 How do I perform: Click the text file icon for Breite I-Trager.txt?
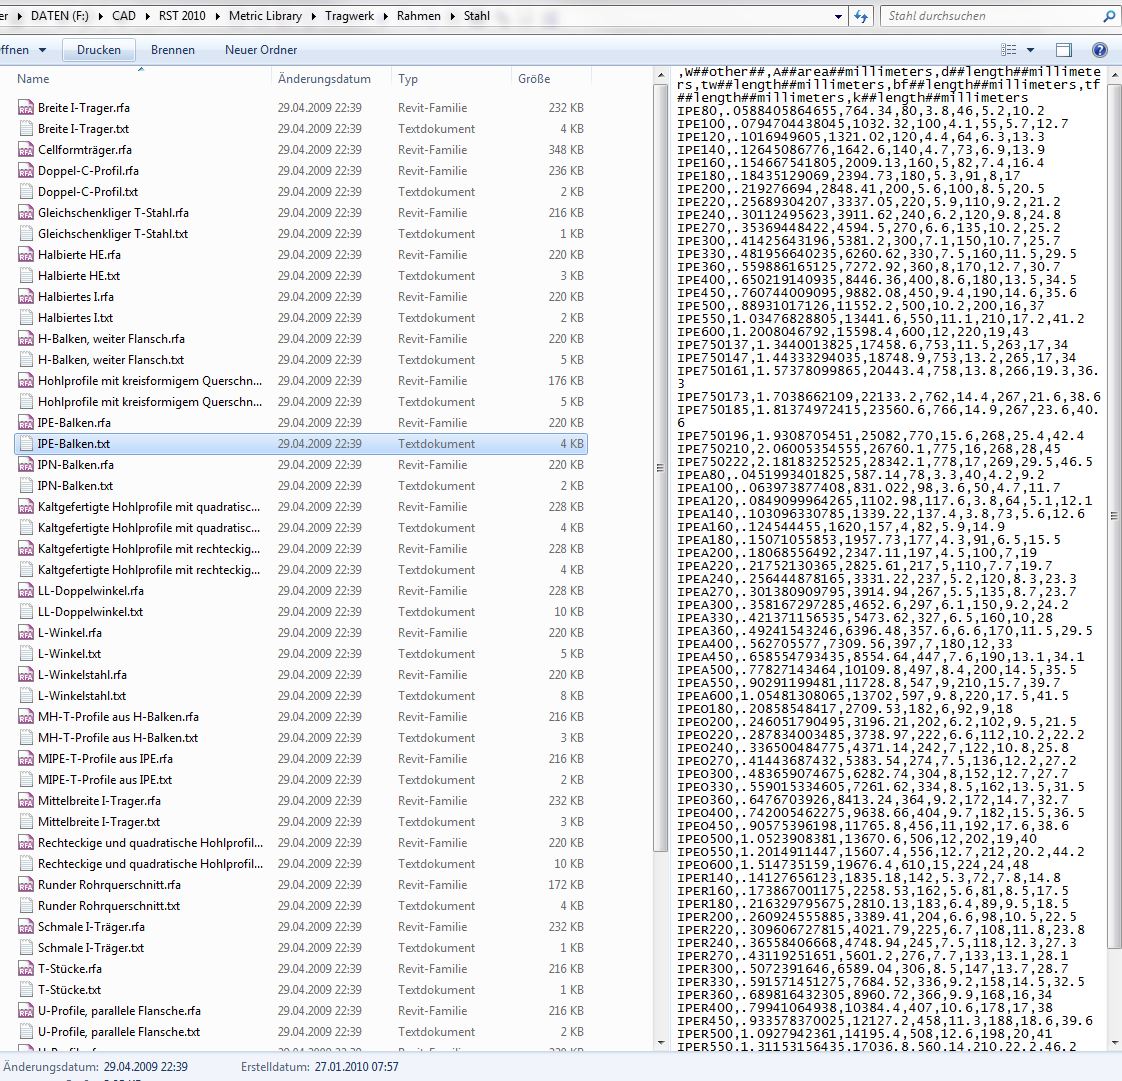(26, 129)
